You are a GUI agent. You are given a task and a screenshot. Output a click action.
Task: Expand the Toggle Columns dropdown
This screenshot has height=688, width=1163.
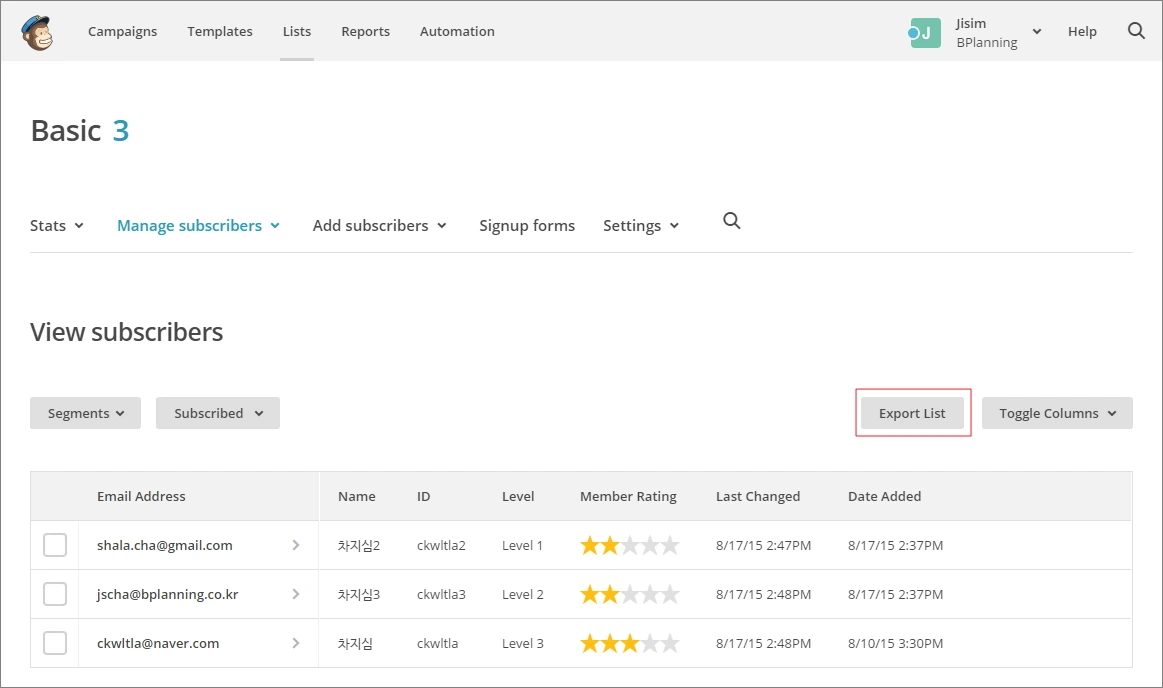[1056, 412]
